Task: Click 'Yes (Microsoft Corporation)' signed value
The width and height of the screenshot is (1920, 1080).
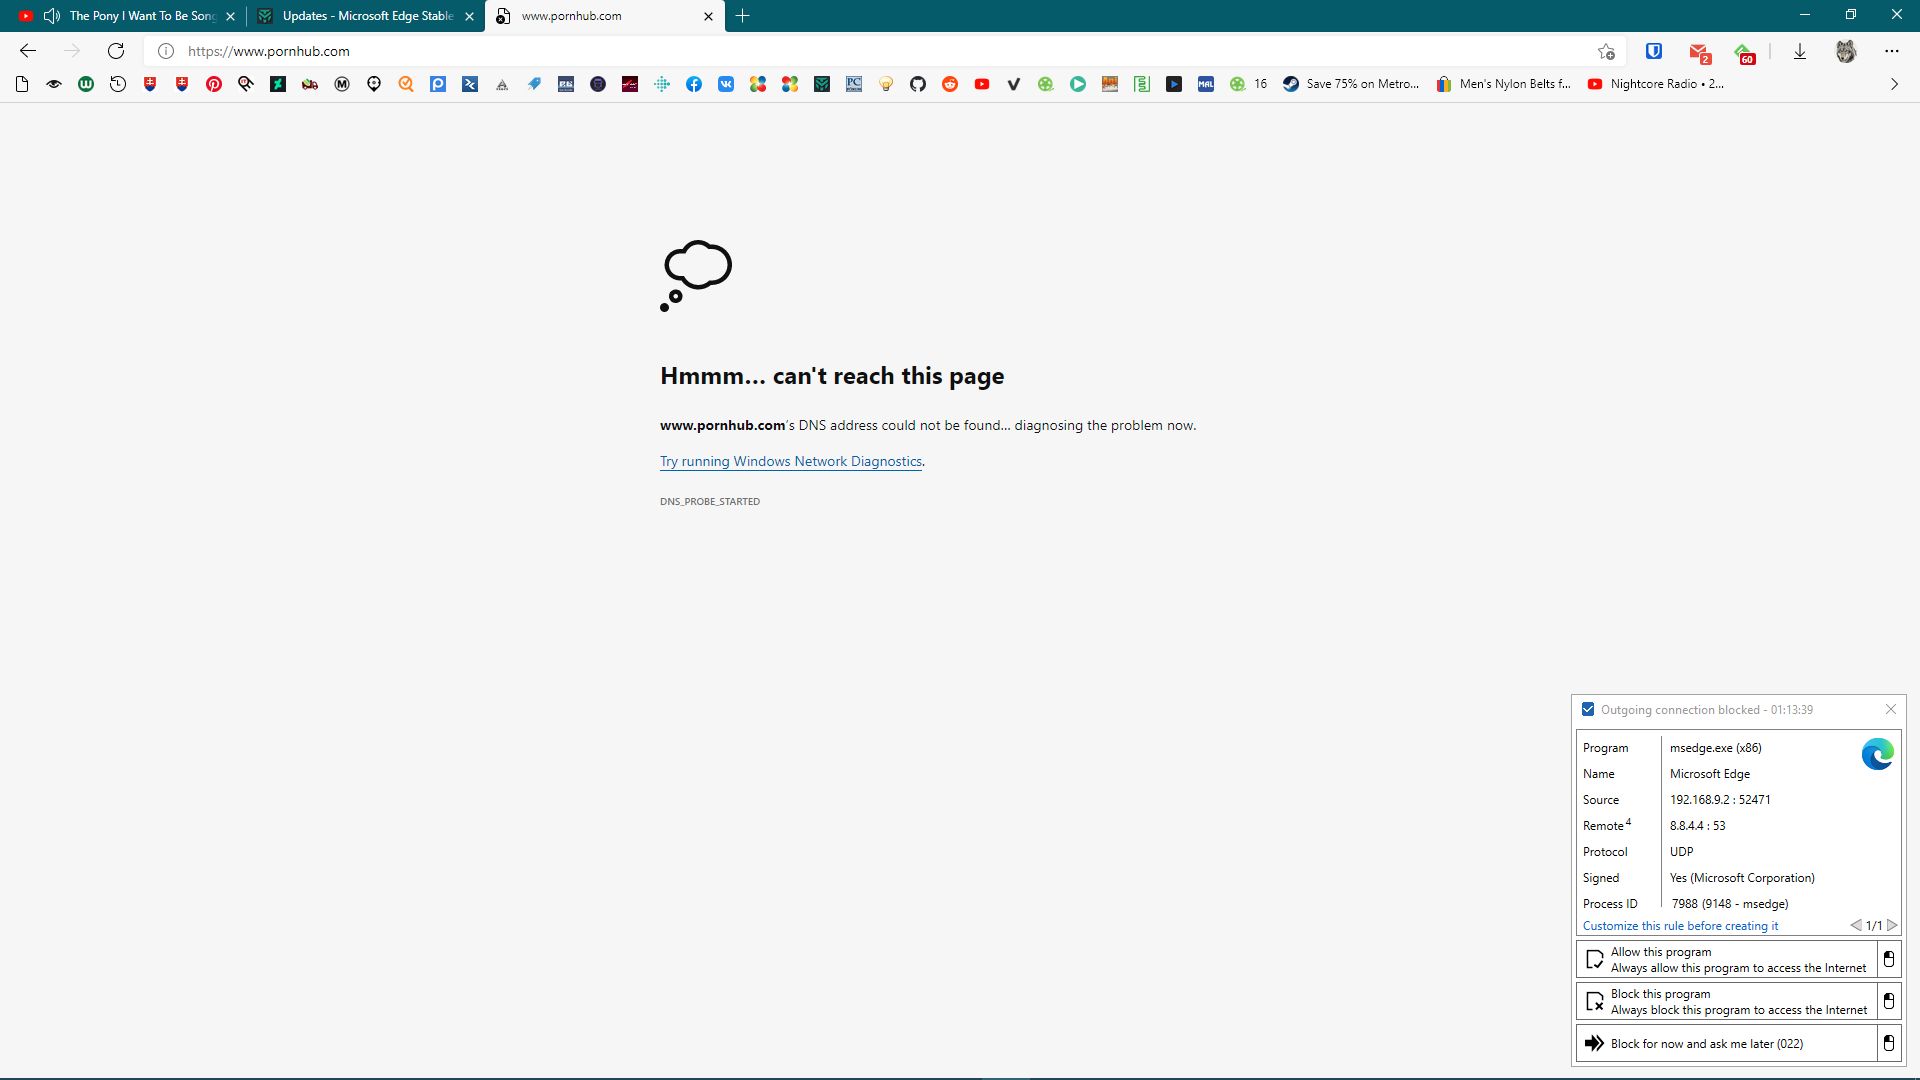Action: [1742, 878]
